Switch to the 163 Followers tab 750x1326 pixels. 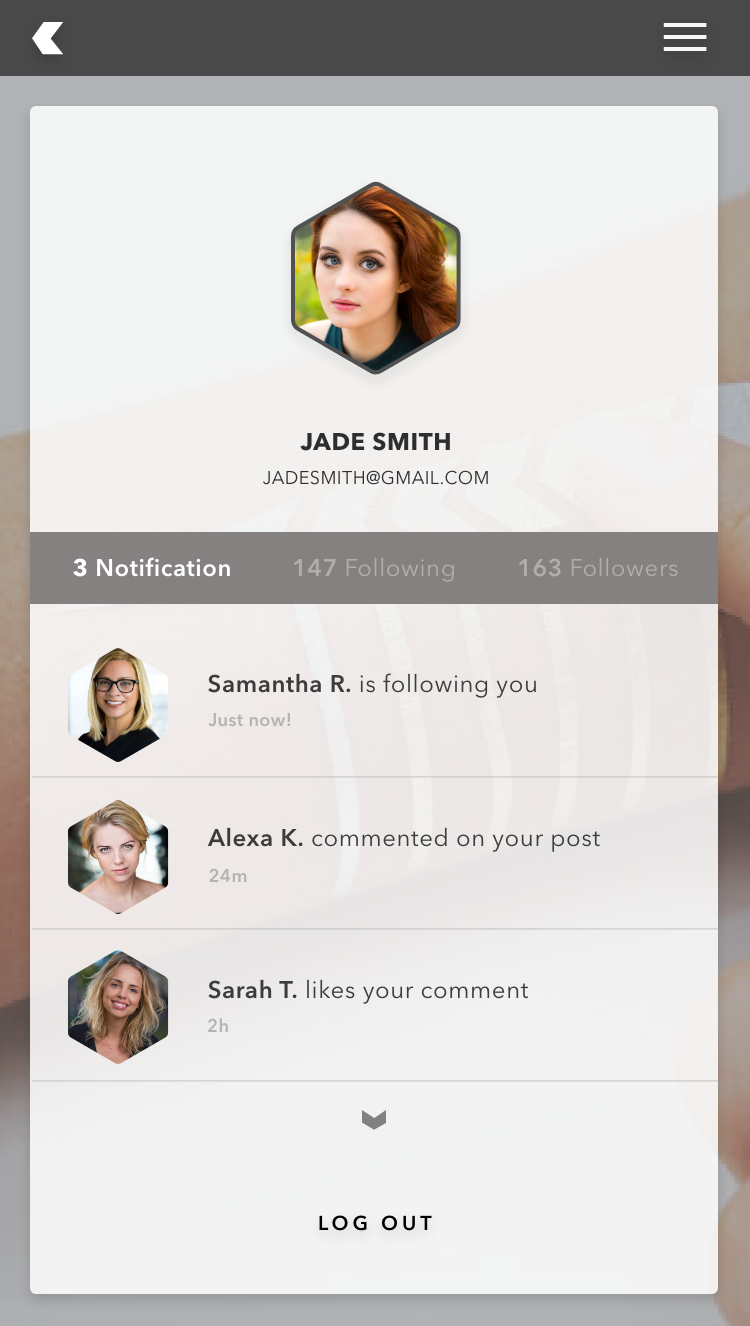pyautogui.click(x=598, y=568)
